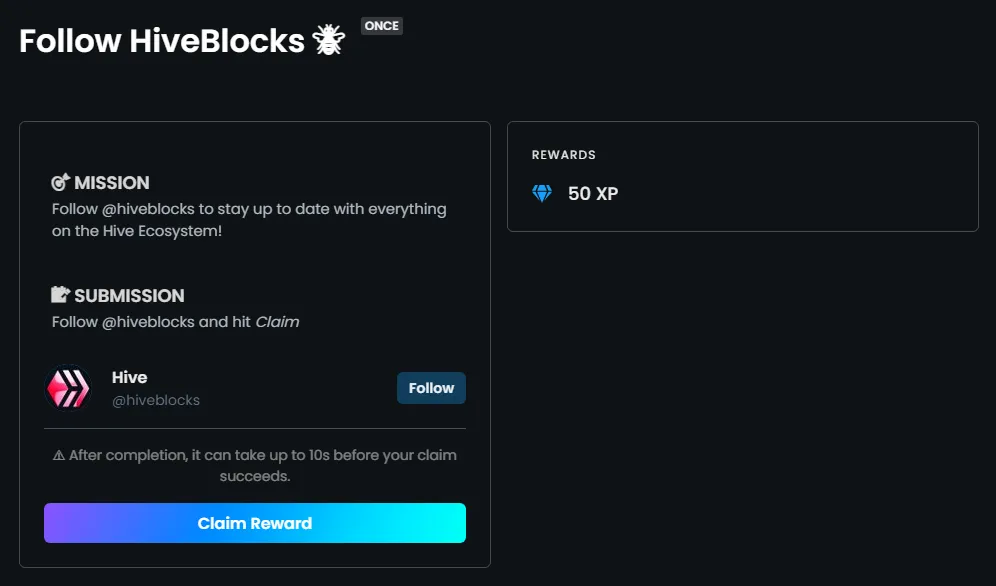Hit the Claim Reward gradient button
The height and width of the screenshot is (586, 996).
click(x=255, y=523)
